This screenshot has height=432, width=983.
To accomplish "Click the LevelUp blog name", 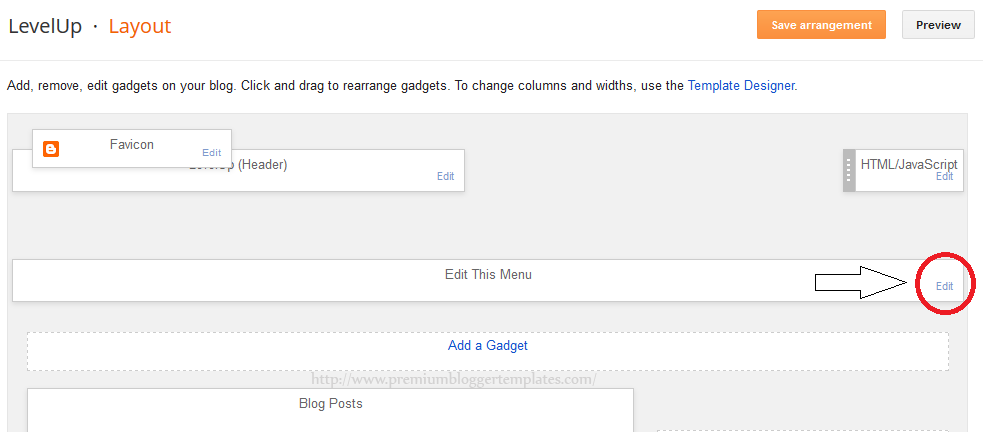I will pyautogui.click(x=45, y=26).
